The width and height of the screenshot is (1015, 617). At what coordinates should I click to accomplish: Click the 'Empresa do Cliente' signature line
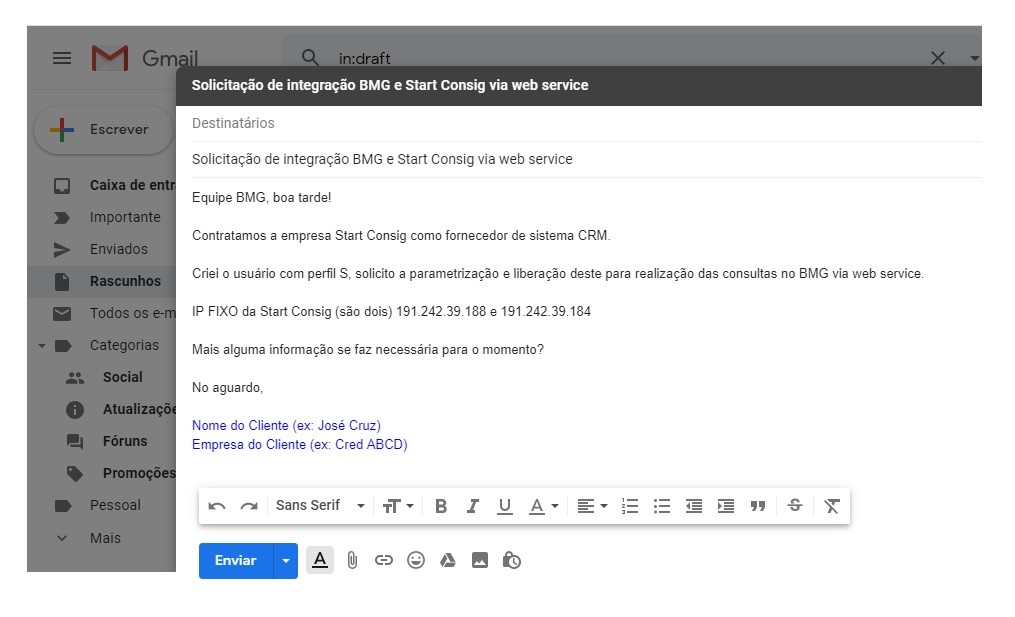point(299,445)
